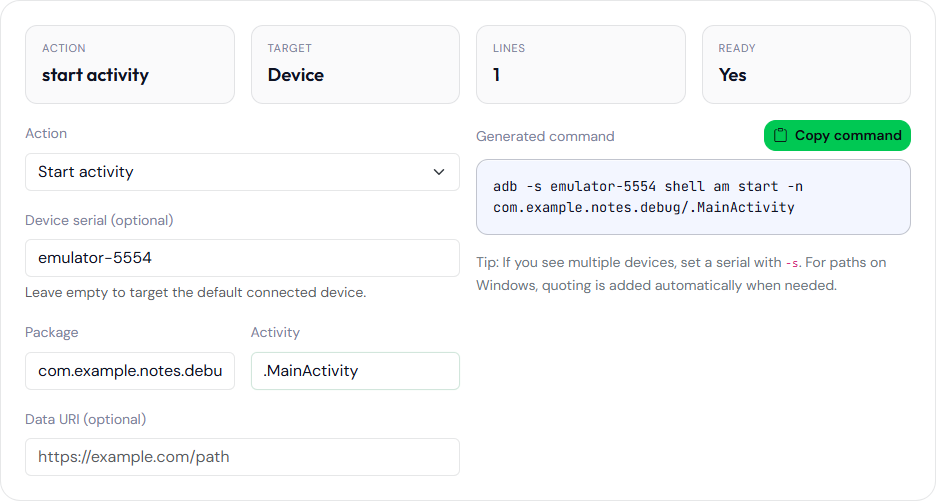Click the ACTION start activity summary card
The image size is (936, 502).
coord(130,64)
